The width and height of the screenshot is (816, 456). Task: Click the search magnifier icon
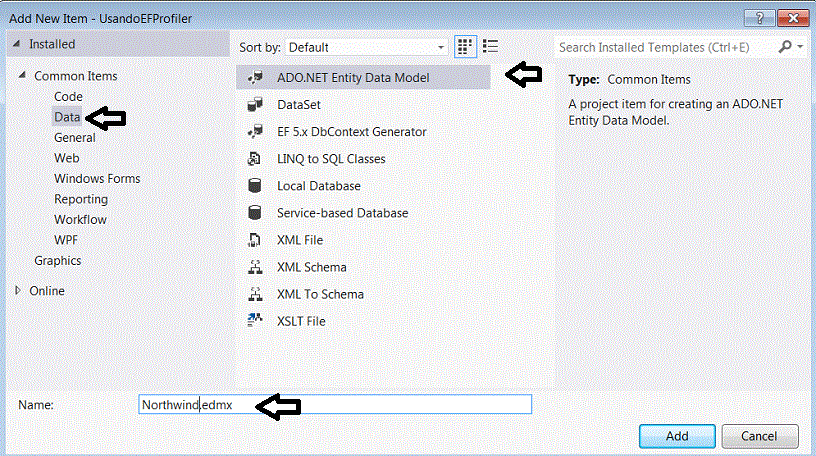coord(785,47)
